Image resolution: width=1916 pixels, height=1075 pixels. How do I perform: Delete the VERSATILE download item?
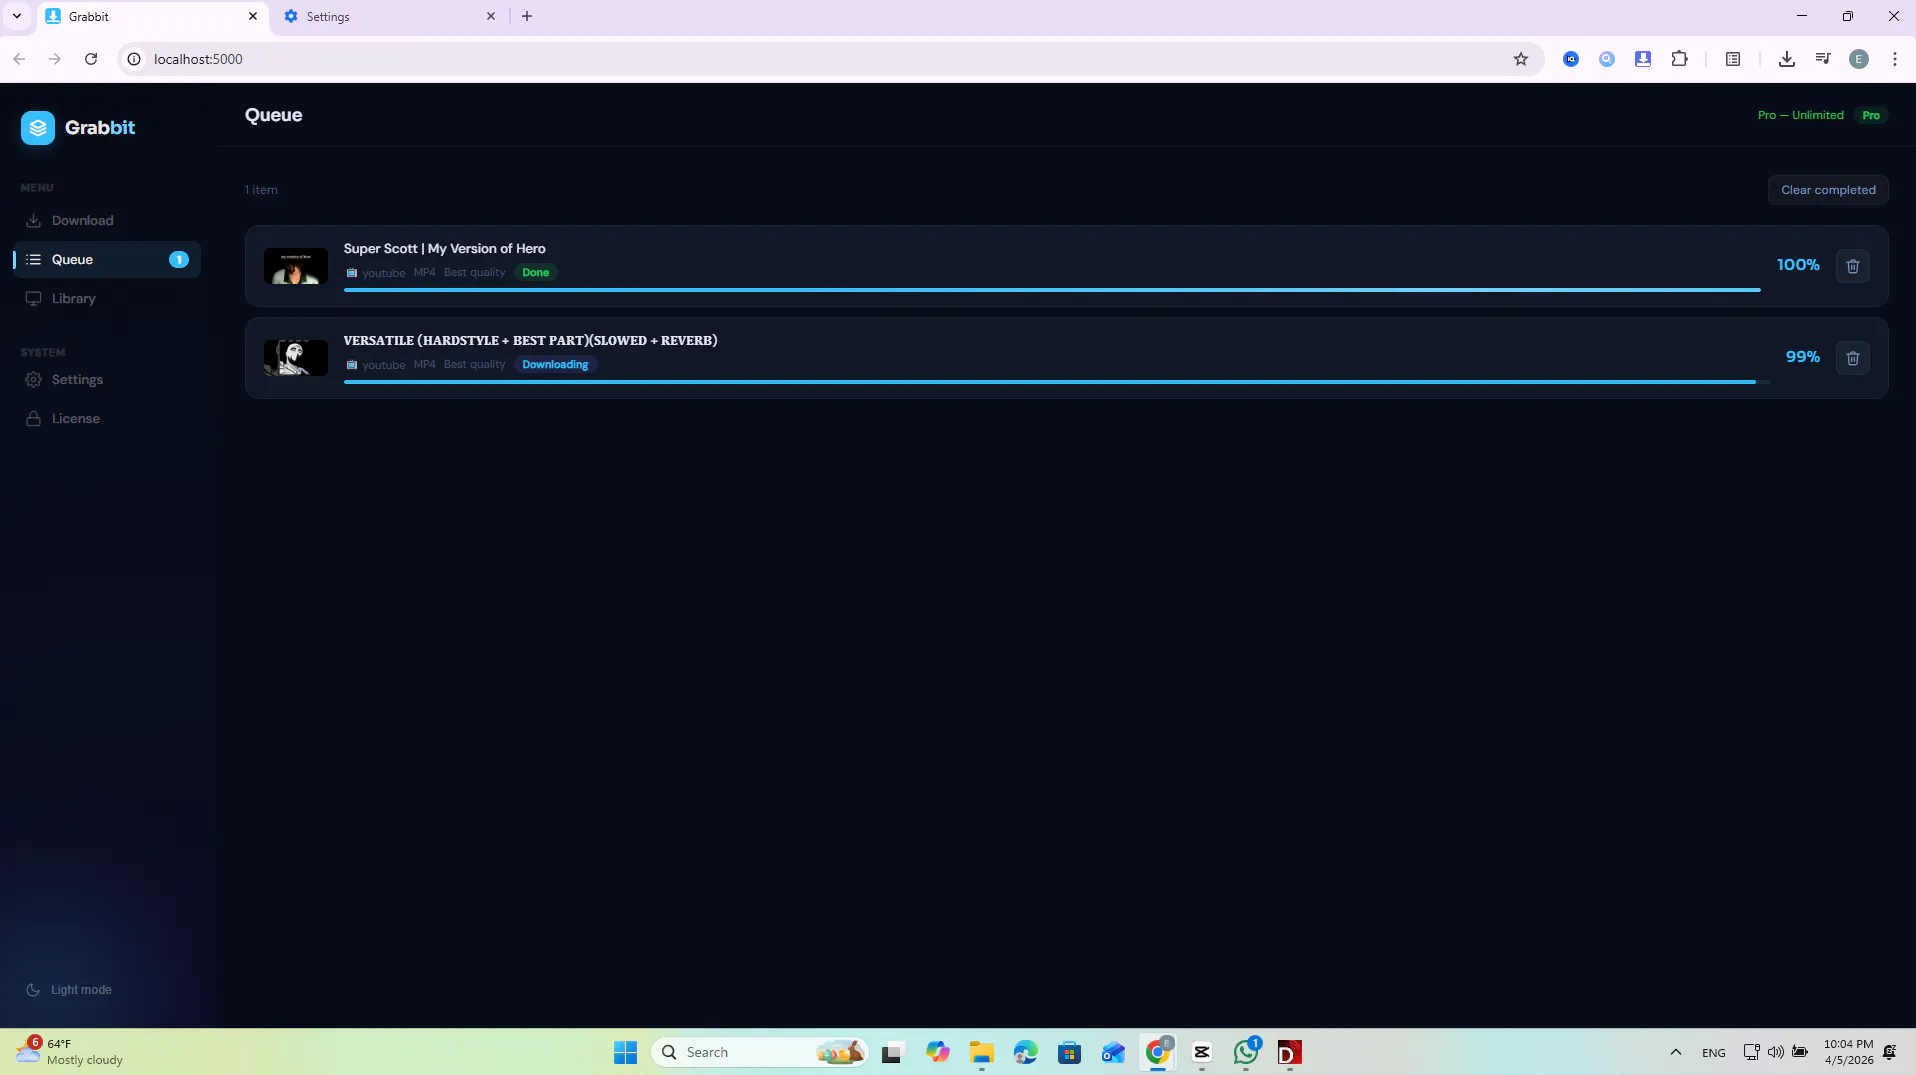point(1853,358)
